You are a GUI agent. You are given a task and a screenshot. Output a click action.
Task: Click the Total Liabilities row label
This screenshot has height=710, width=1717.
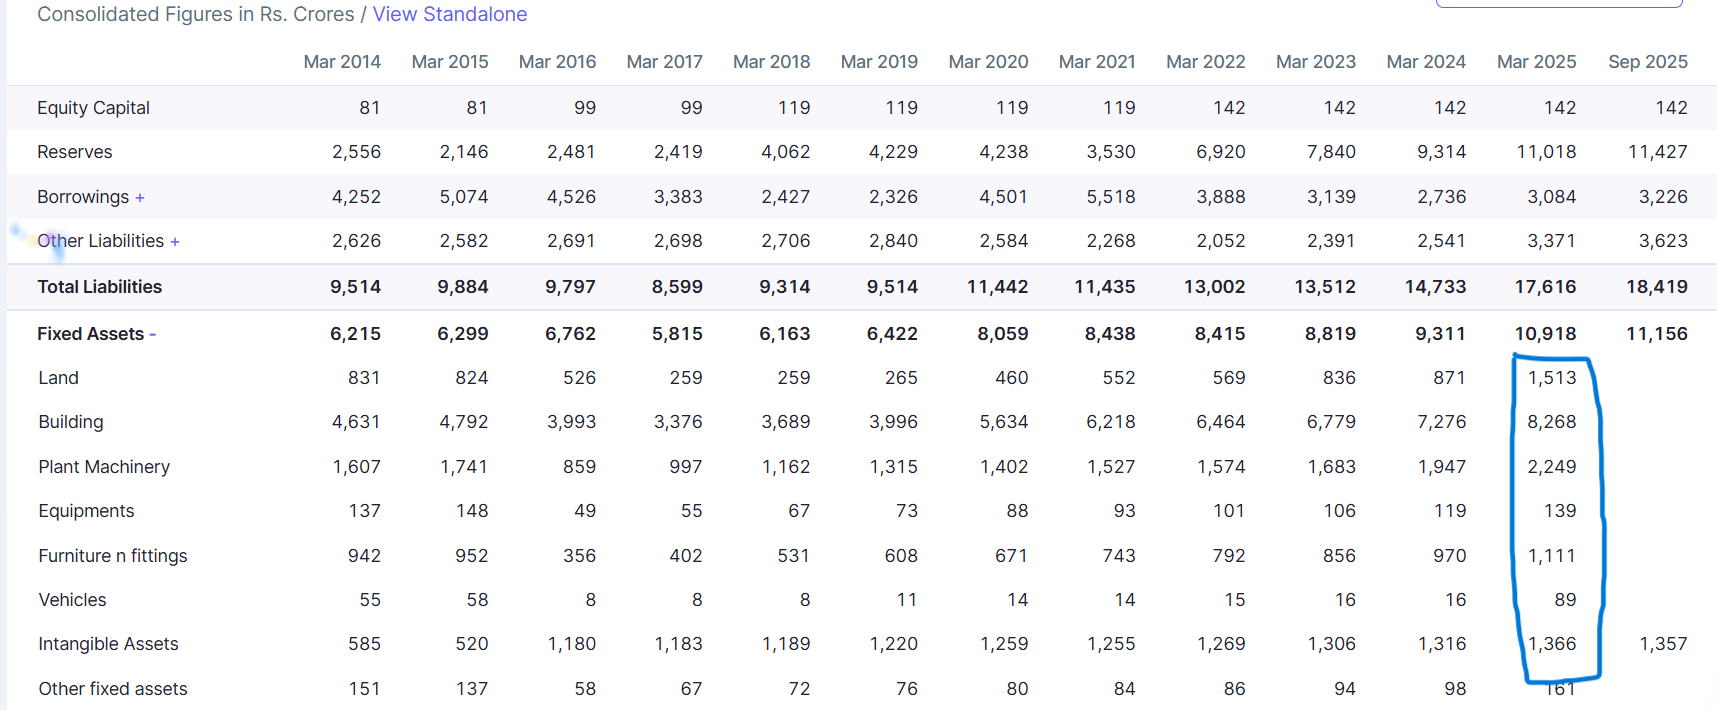[x=99, y=287]
